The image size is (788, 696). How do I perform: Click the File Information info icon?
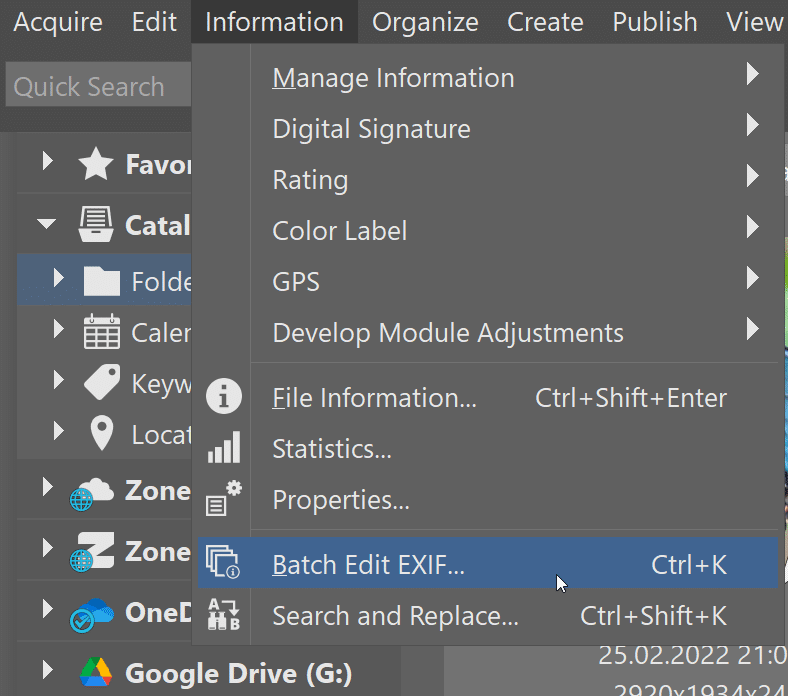pos(224,398)
